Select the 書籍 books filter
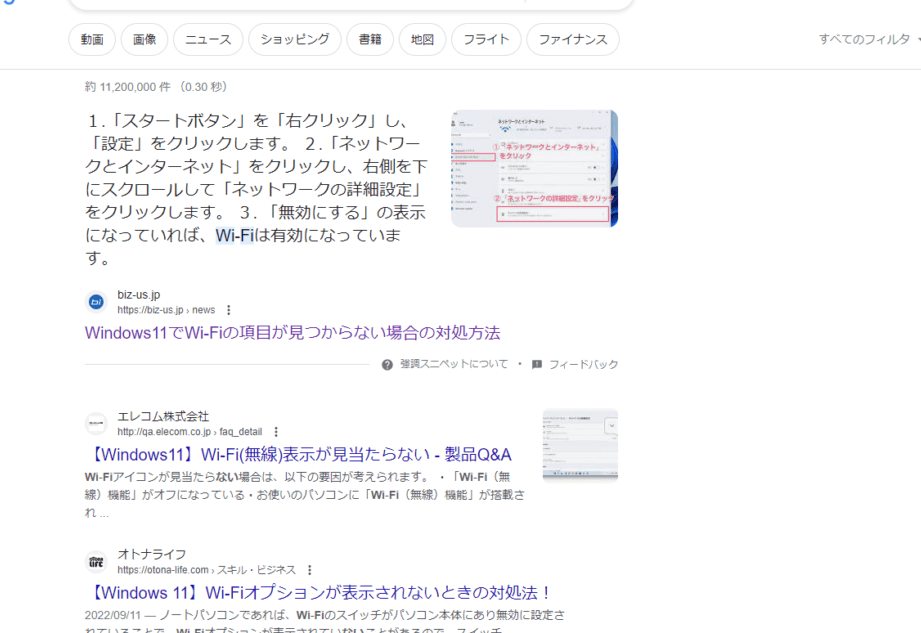 pos(370,39)
